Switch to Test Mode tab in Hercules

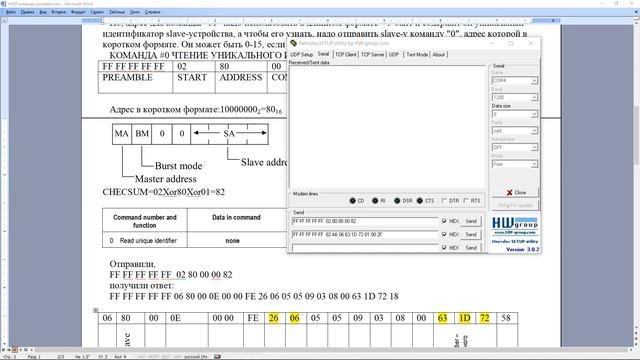click(x=417, y=54)
